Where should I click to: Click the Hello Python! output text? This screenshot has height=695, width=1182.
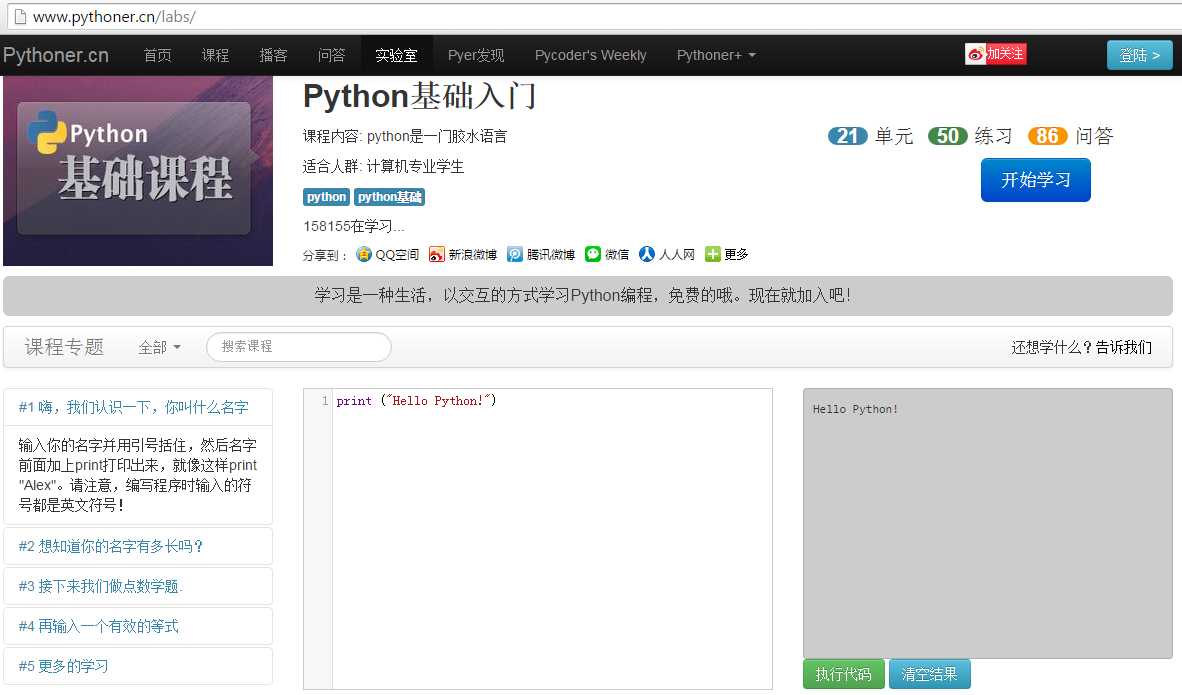855,409
